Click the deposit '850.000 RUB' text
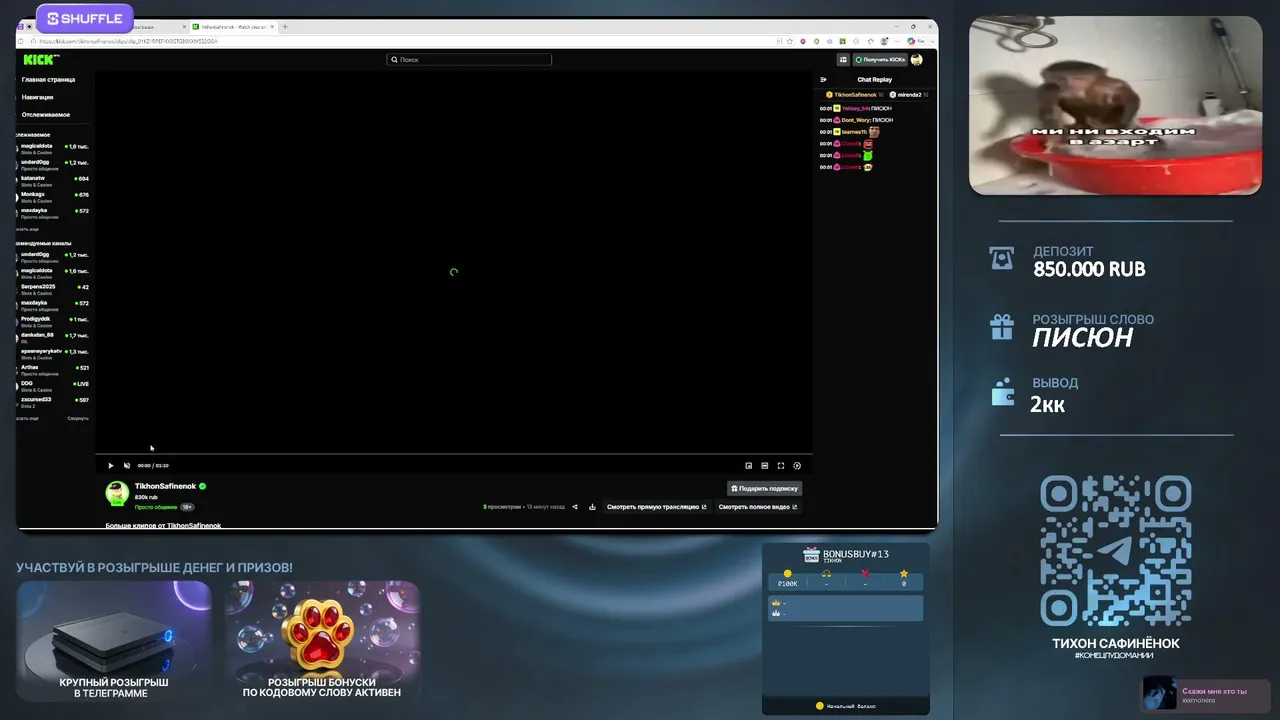This screenshot has height=720, width=1280. (x=1089, y=269)
